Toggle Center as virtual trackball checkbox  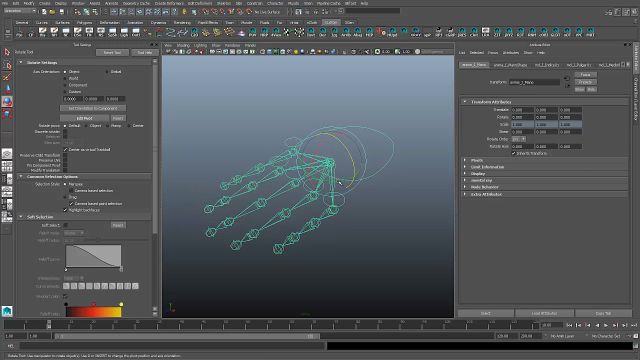[x=65, y=150]
